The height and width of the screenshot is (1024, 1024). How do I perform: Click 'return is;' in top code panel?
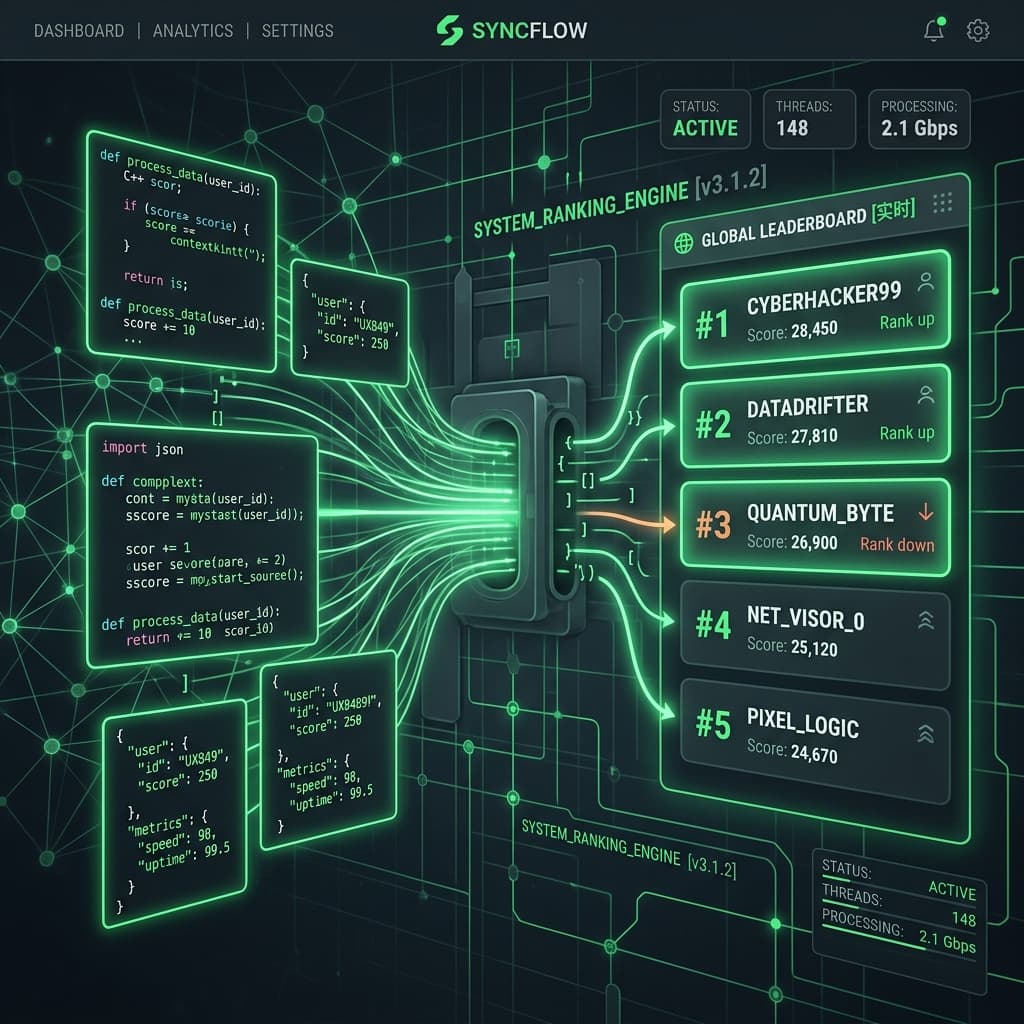(x=155, y=280)
